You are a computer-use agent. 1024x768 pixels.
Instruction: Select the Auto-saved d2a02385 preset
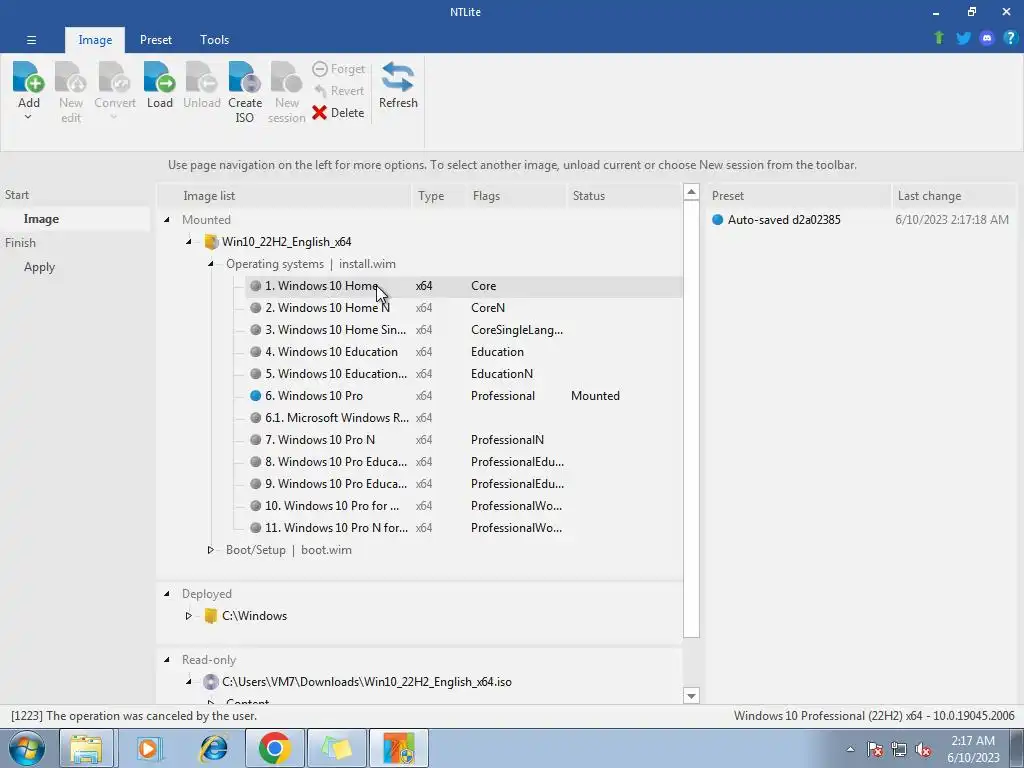(x=784, y=219)
